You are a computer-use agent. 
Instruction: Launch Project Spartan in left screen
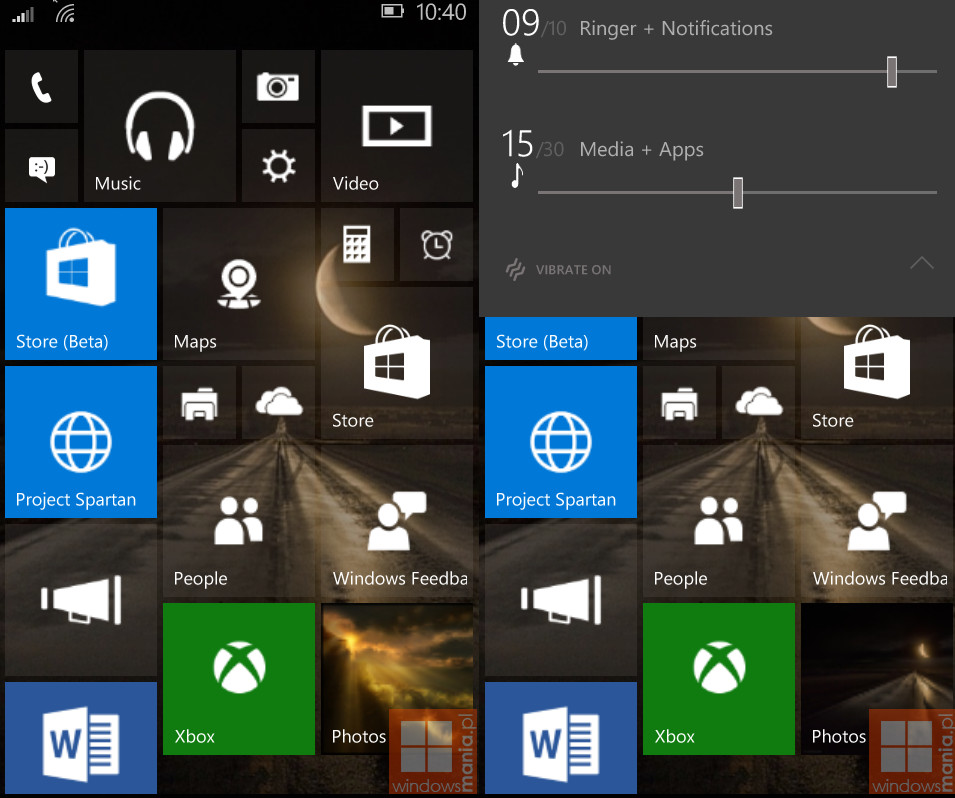pyautogui.click(x=81, y=442)
